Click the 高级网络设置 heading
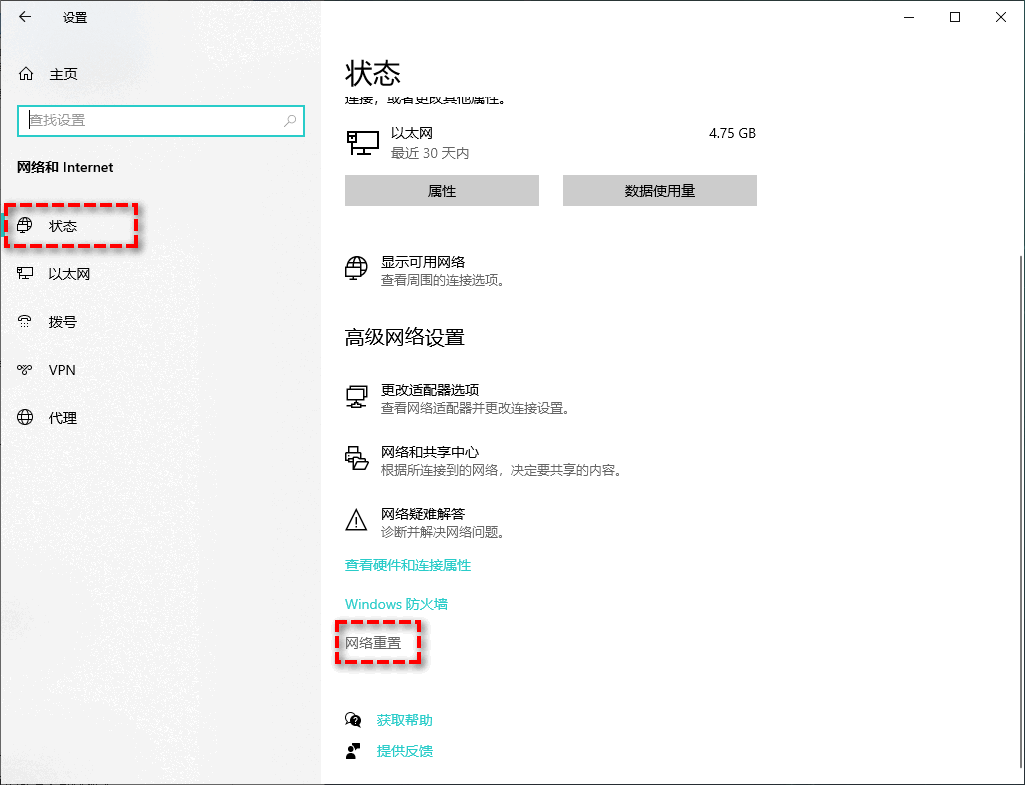Image resolution: width=1025 pixels, height=785 pixels. (x=405, y=337)
